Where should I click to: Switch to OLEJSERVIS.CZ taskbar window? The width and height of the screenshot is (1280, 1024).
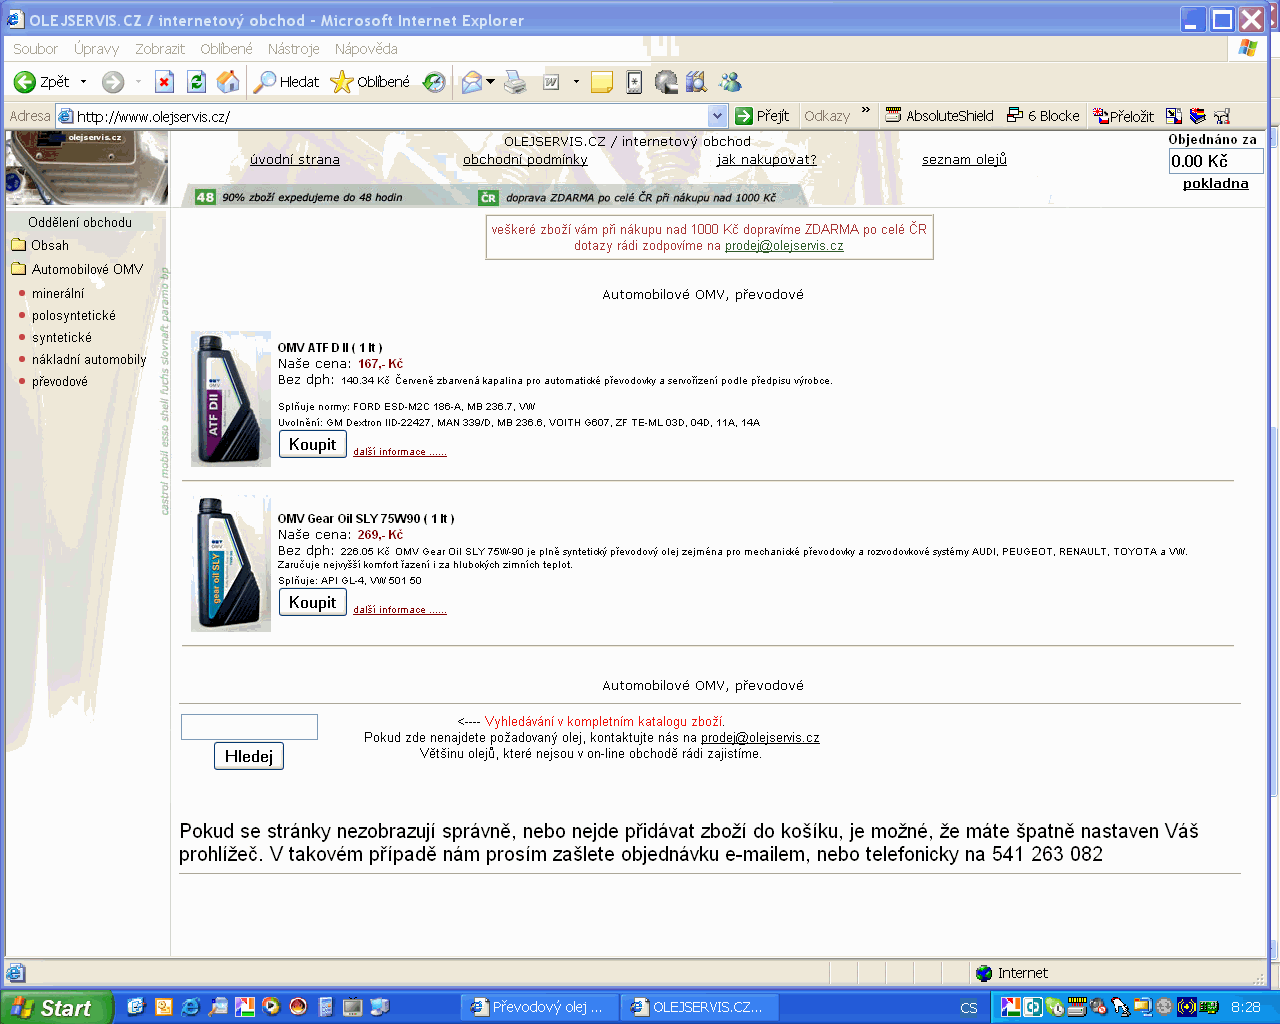700,1007
